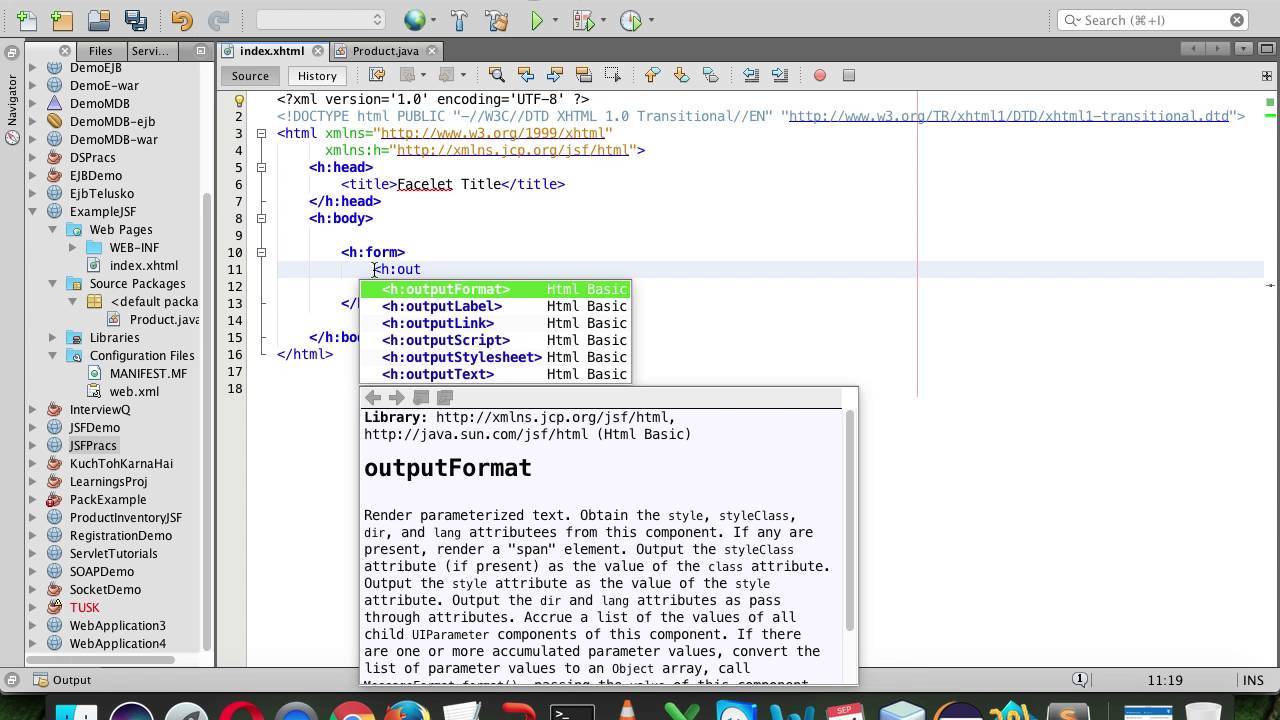1280x720 pixels.
Task: Click forward arrow in documentation popup
Action: (x=396, y=397)
